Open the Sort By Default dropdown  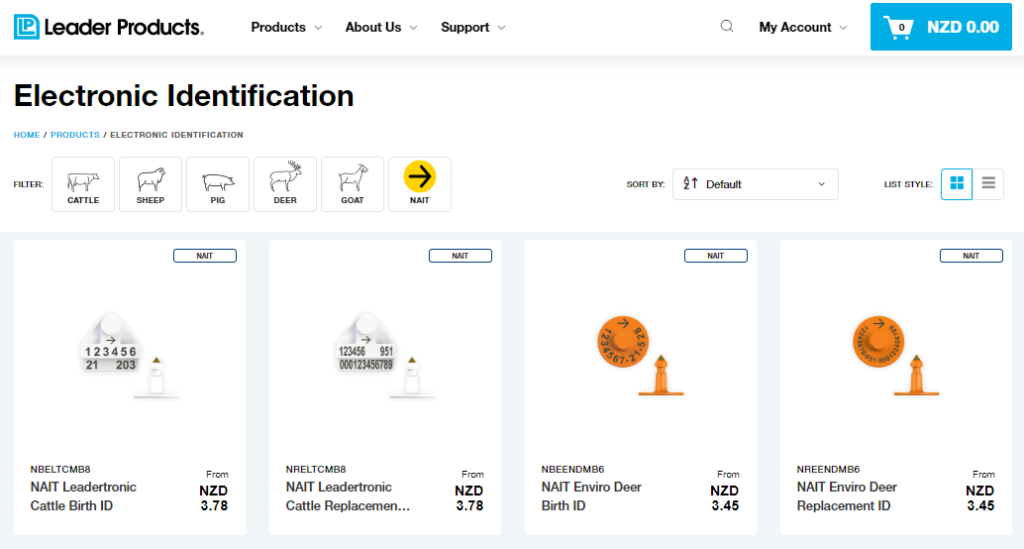(755, 184)
